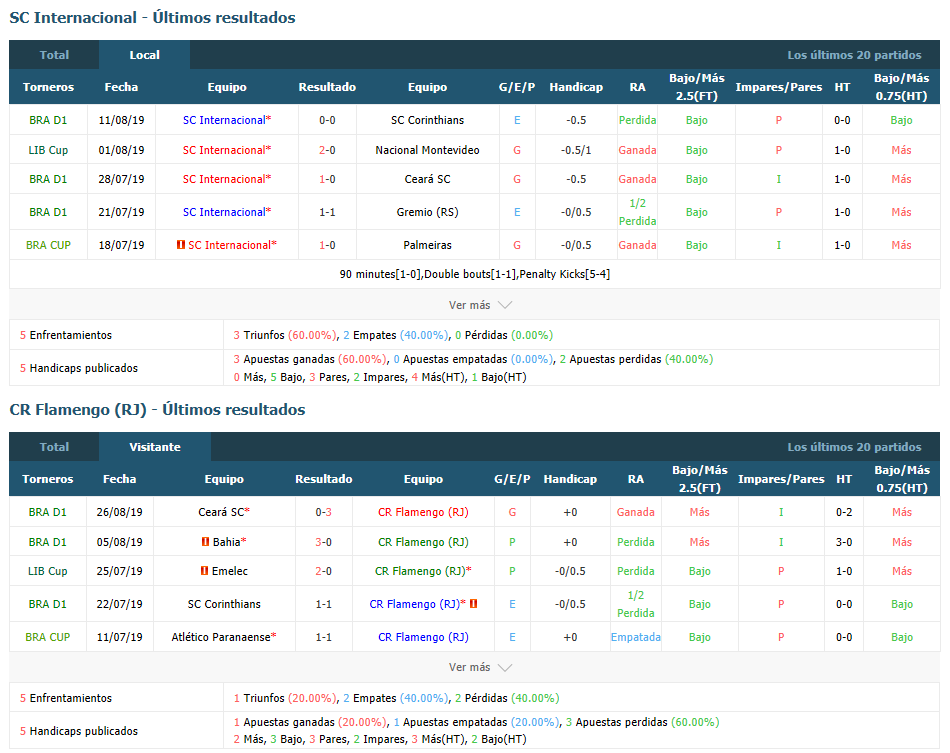Click '1/2 Perdida' in the Gremio (RS) row
Screen dimensions: 950x753
click(637, 212)
